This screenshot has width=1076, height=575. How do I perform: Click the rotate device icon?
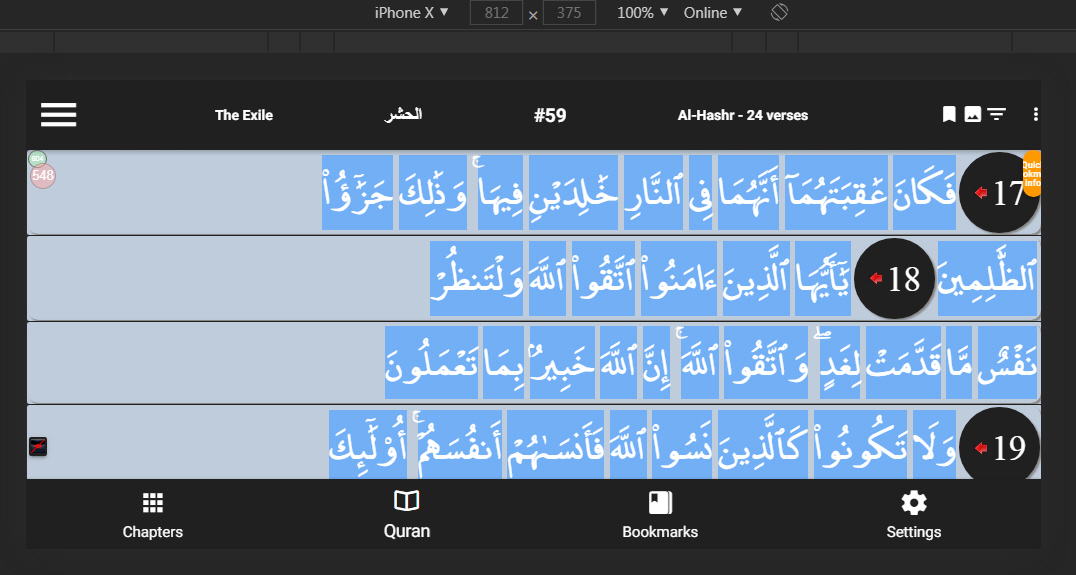781,13
